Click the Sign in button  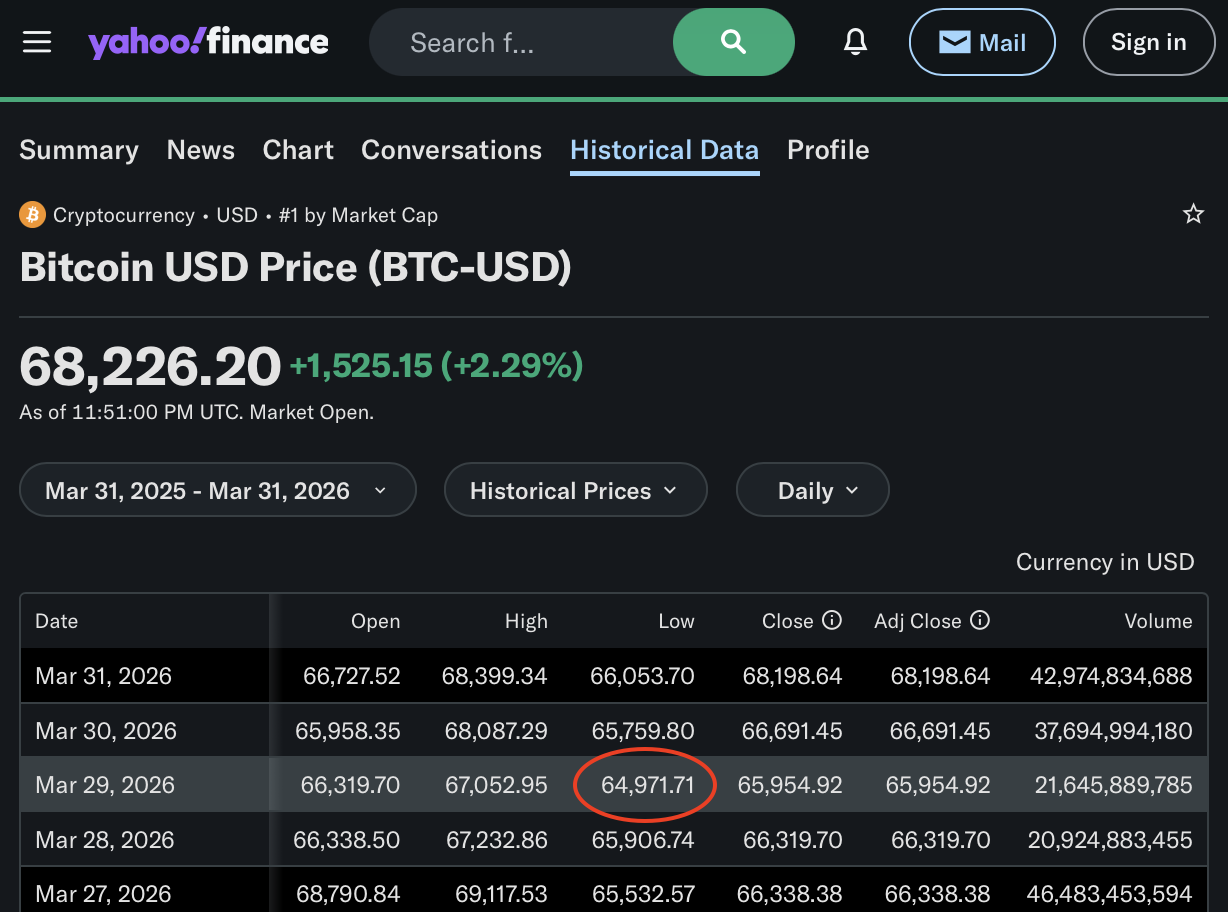1148,42
